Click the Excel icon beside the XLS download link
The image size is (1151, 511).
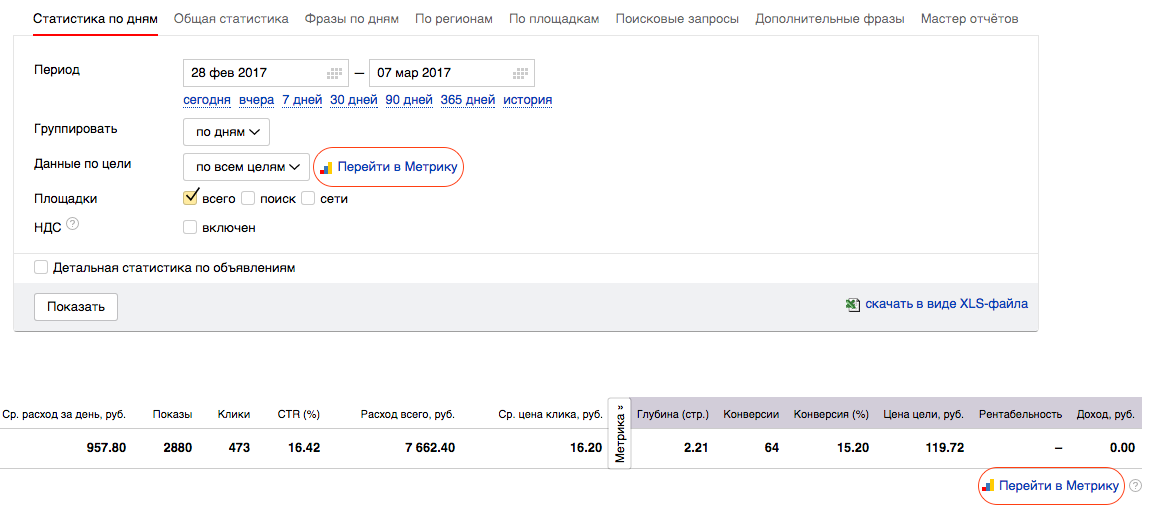point(853,305)
